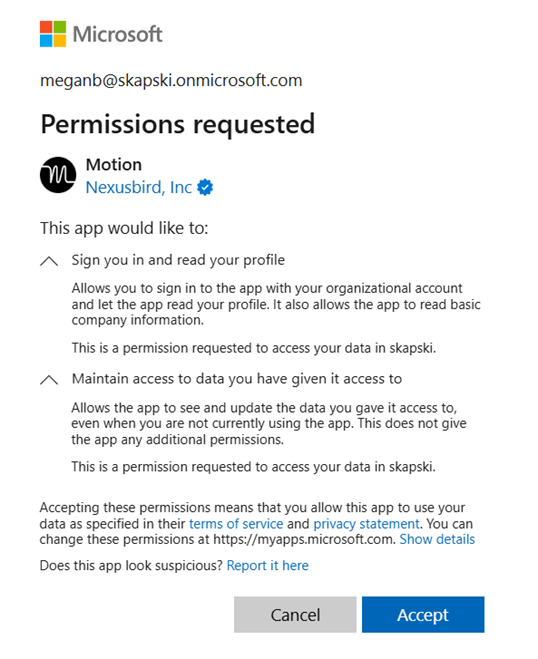Open the Nexusbird, Inc publisher link

139,187
